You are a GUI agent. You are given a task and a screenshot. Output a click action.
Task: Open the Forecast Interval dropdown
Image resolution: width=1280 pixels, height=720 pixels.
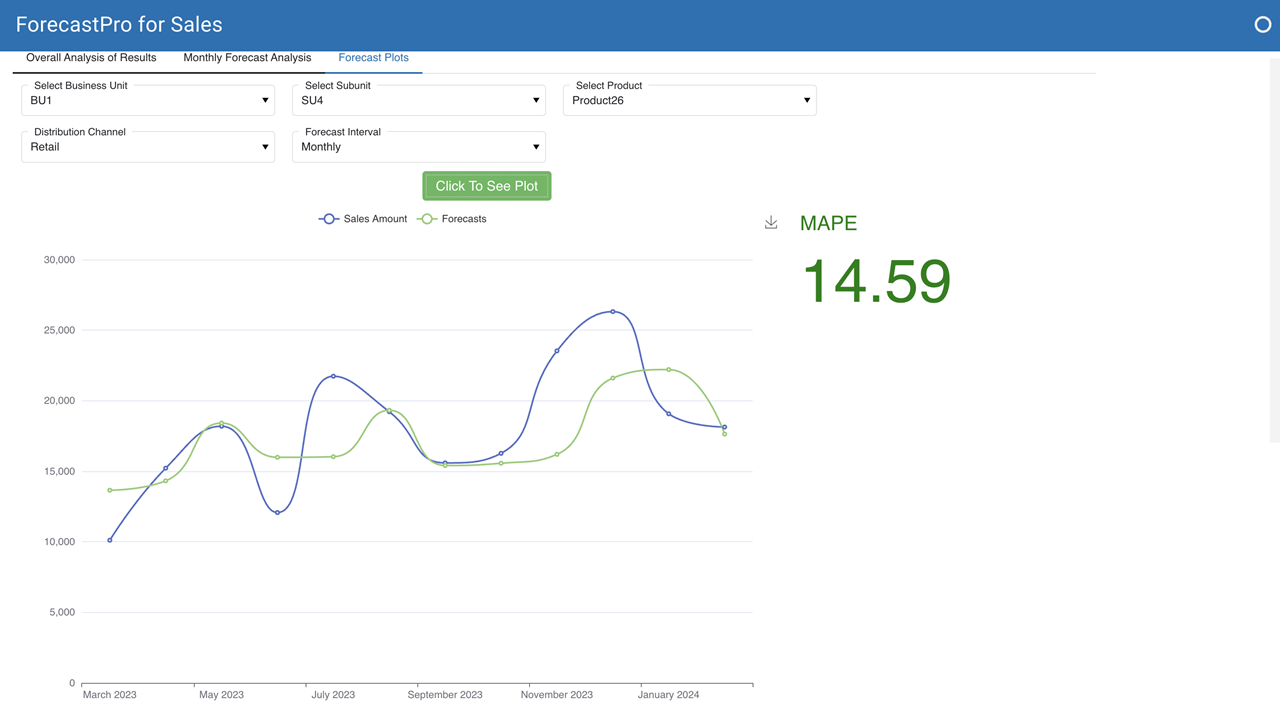click(419, 147)
